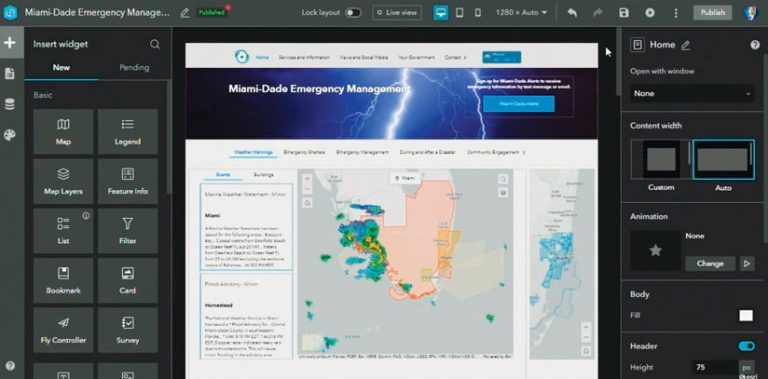Viewport: 768px width, 379px height.
Task: Click the Publish button
Action: [713, 13]
